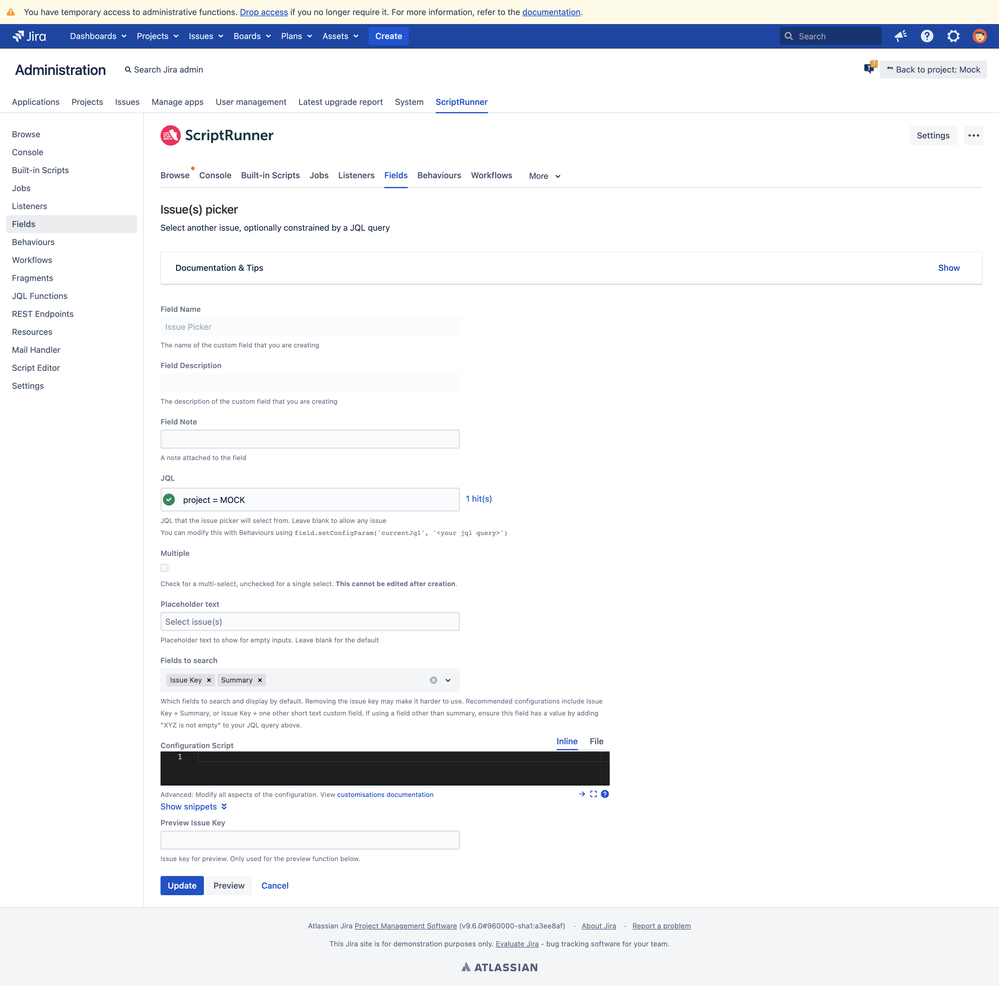999x986 pixels.
Task: Open the customisations documentation link
Action: [385, 794]
